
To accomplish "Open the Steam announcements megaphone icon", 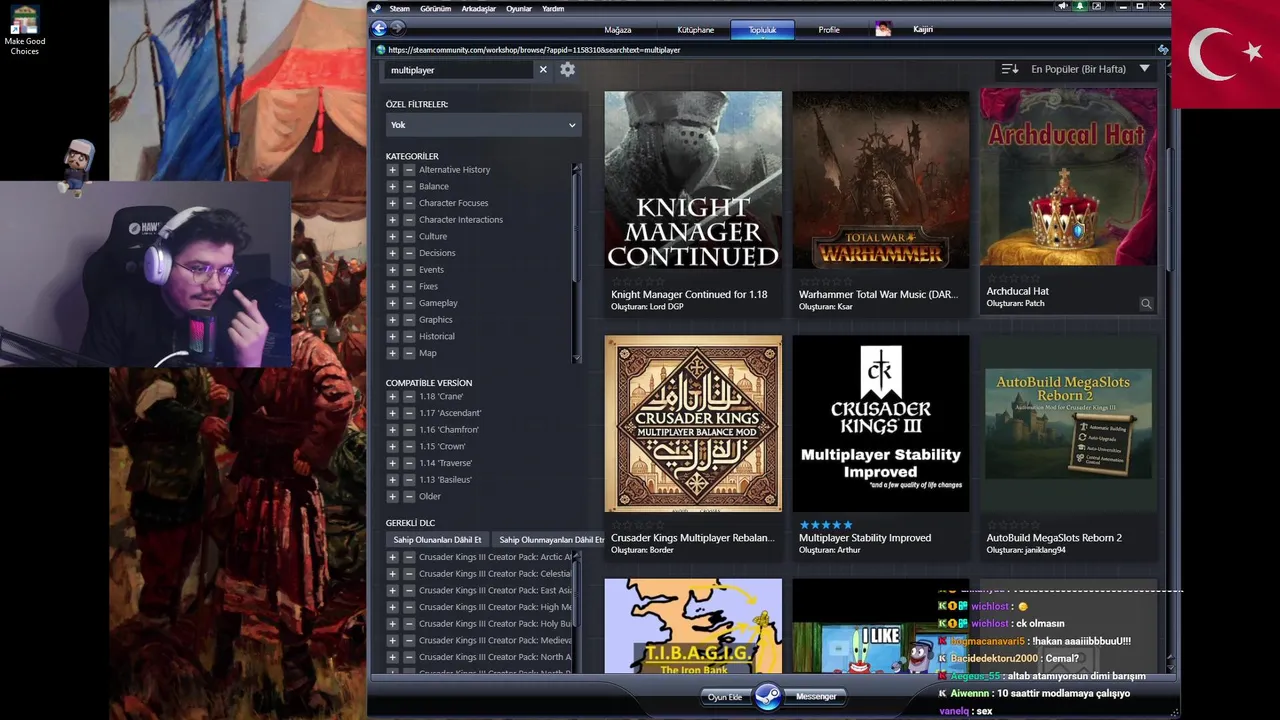I will (1063, 7).
